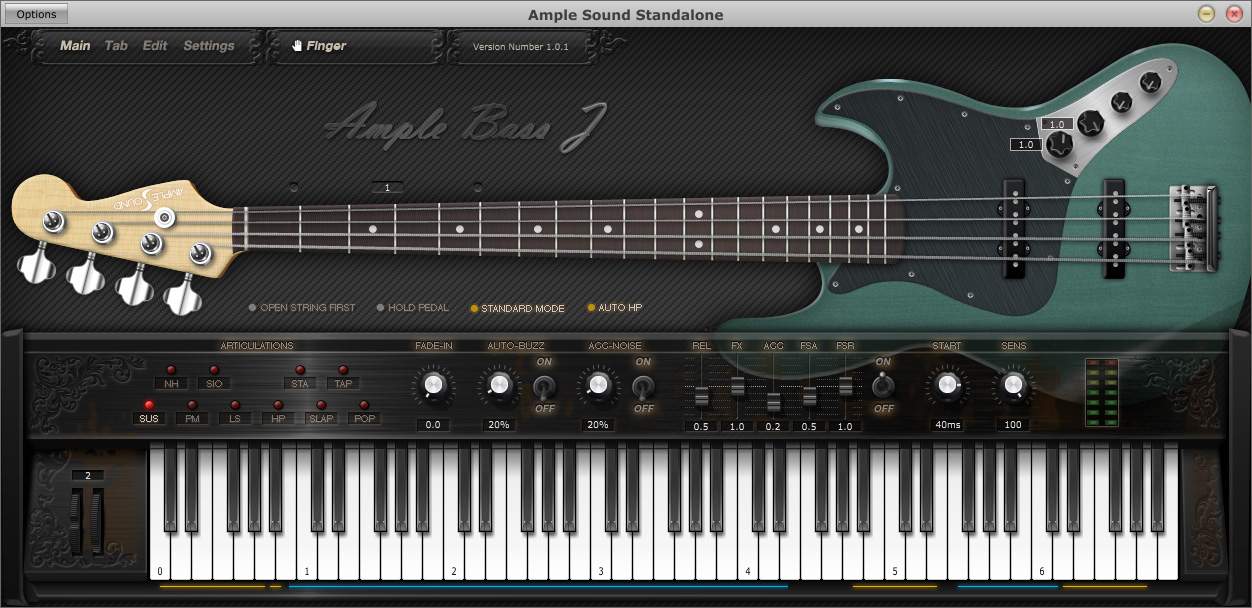This screenshot has width=1252, height=608.
Task: Click the REL slider fader
Action: coord(701,397)
